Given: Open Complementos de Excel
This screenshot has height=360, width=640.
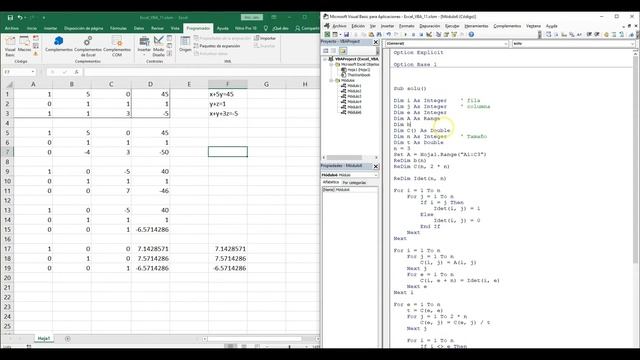Looking at the screenshot, I should pyautogui.click(x=88, y=46).
